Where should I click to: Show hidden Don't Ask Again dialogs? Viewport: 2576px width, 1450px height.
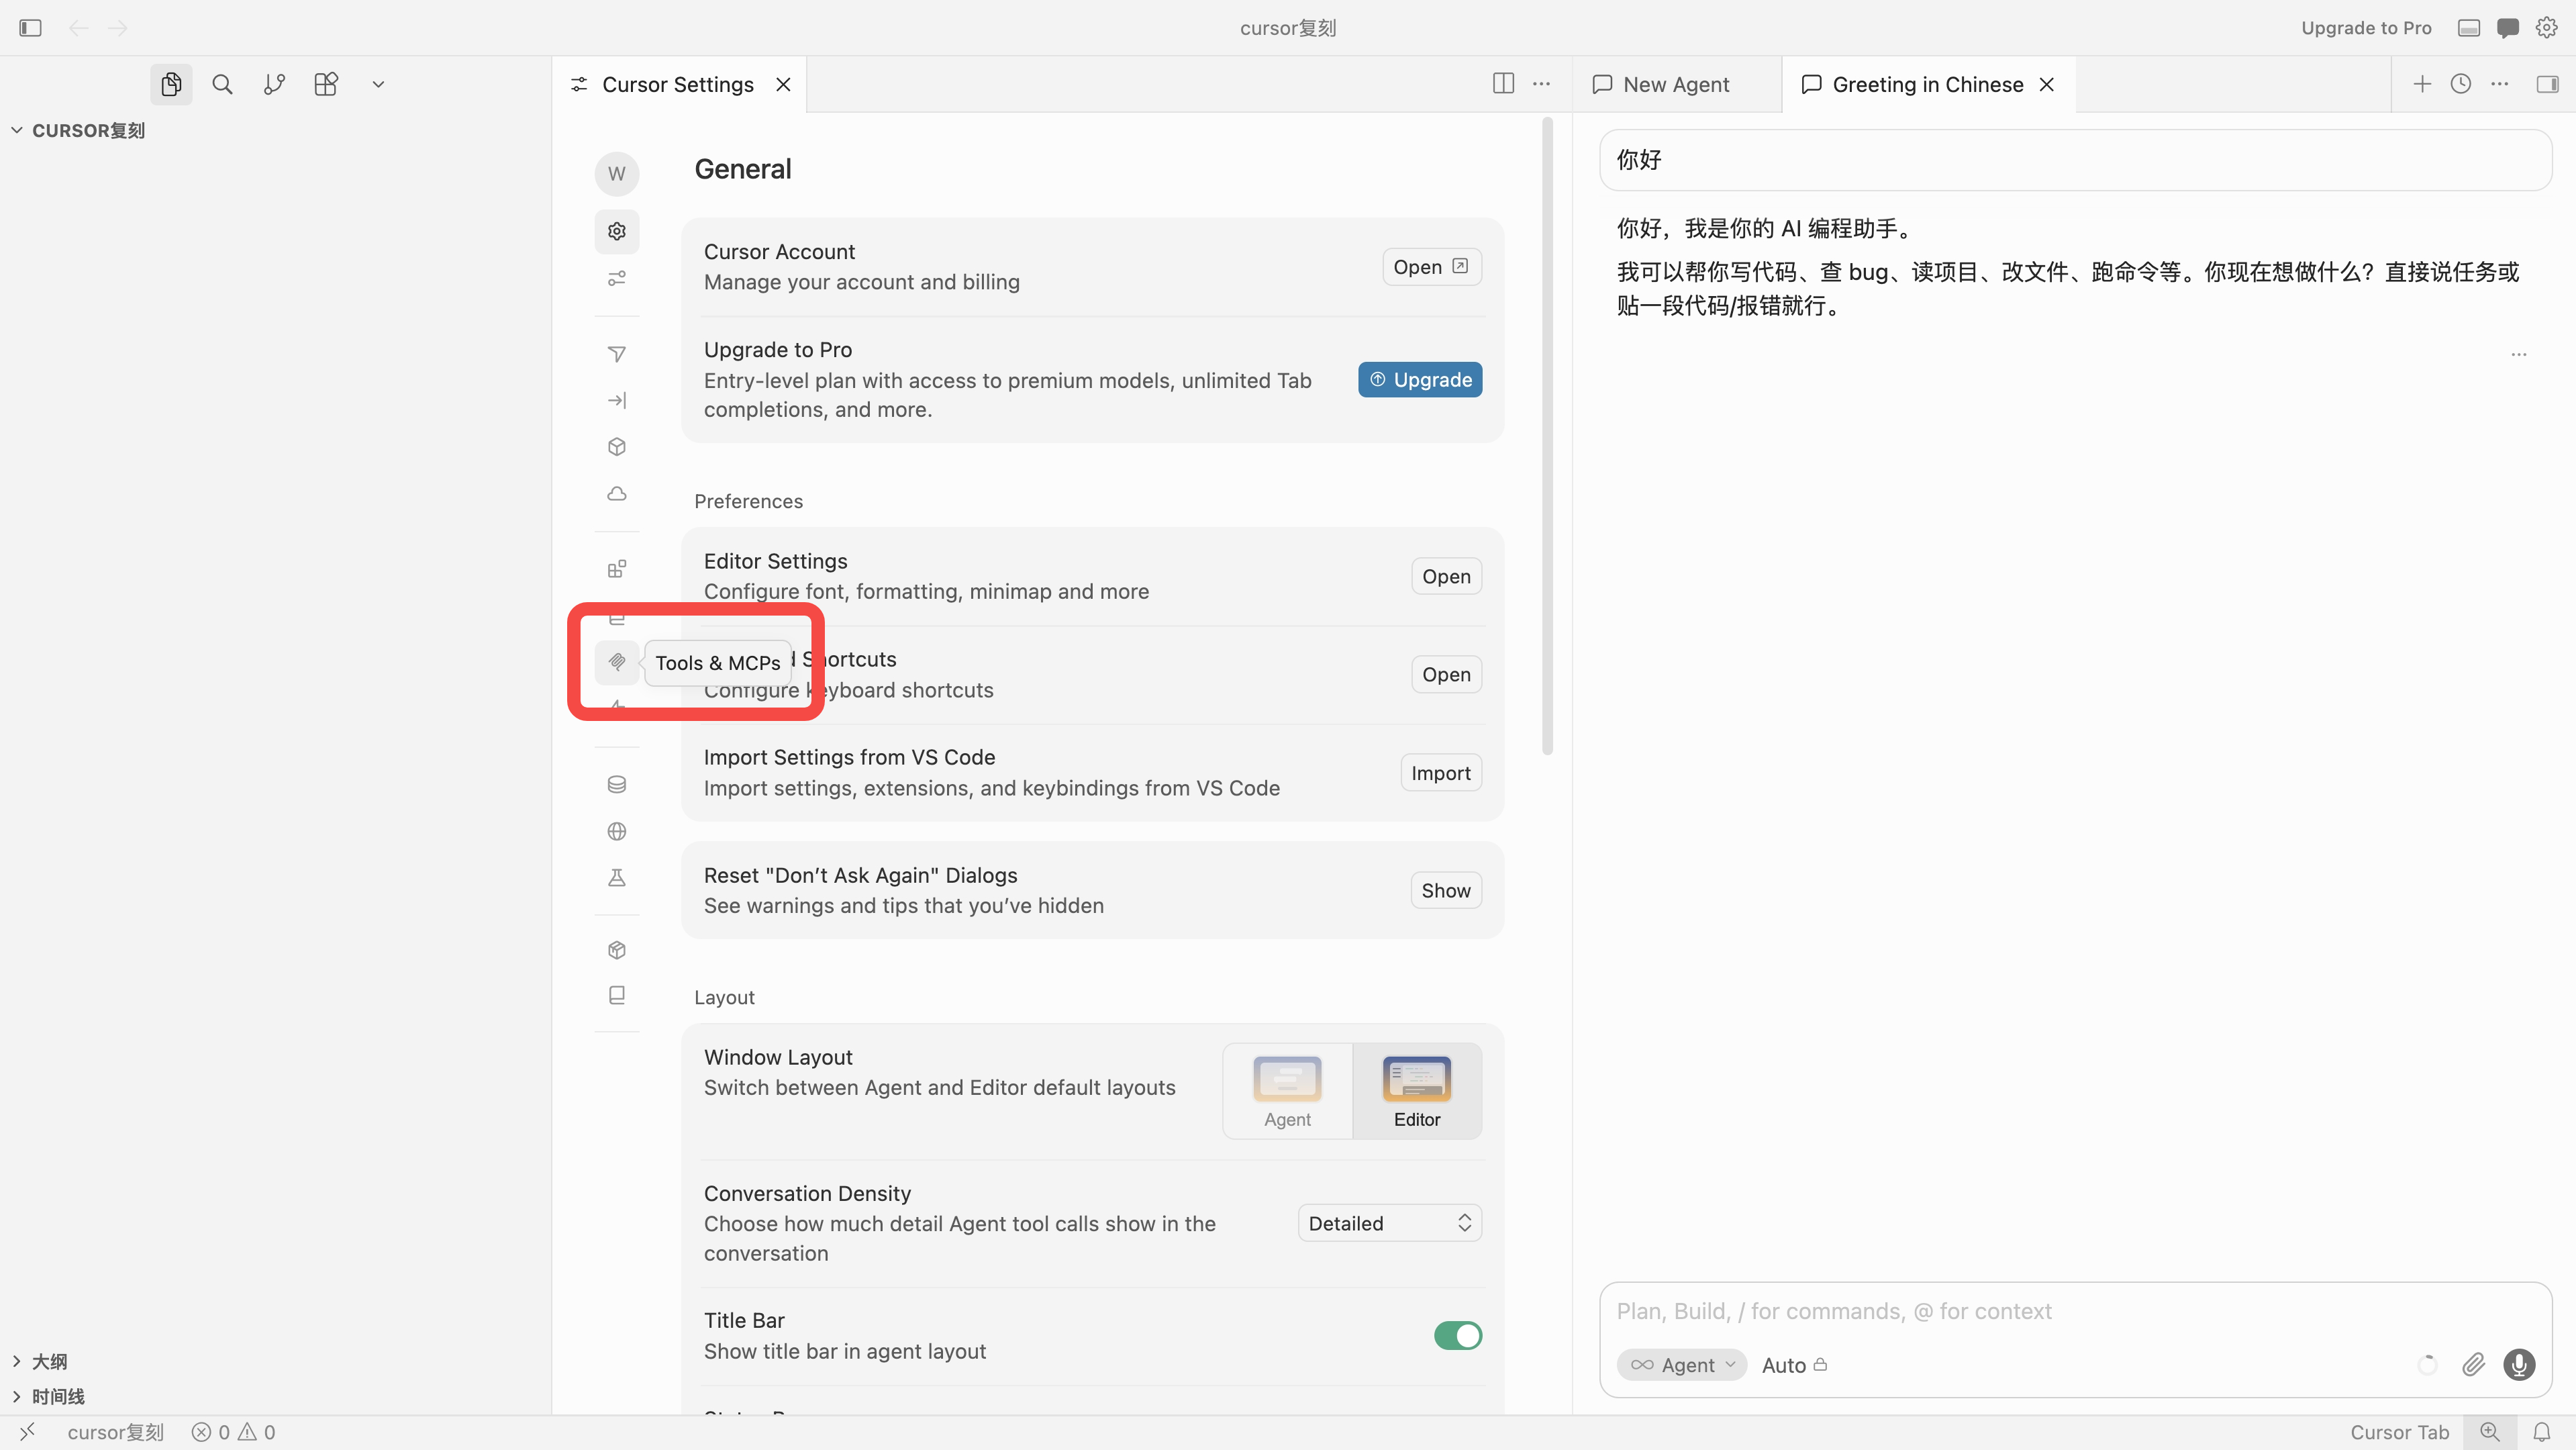[x=1446, y=891]
